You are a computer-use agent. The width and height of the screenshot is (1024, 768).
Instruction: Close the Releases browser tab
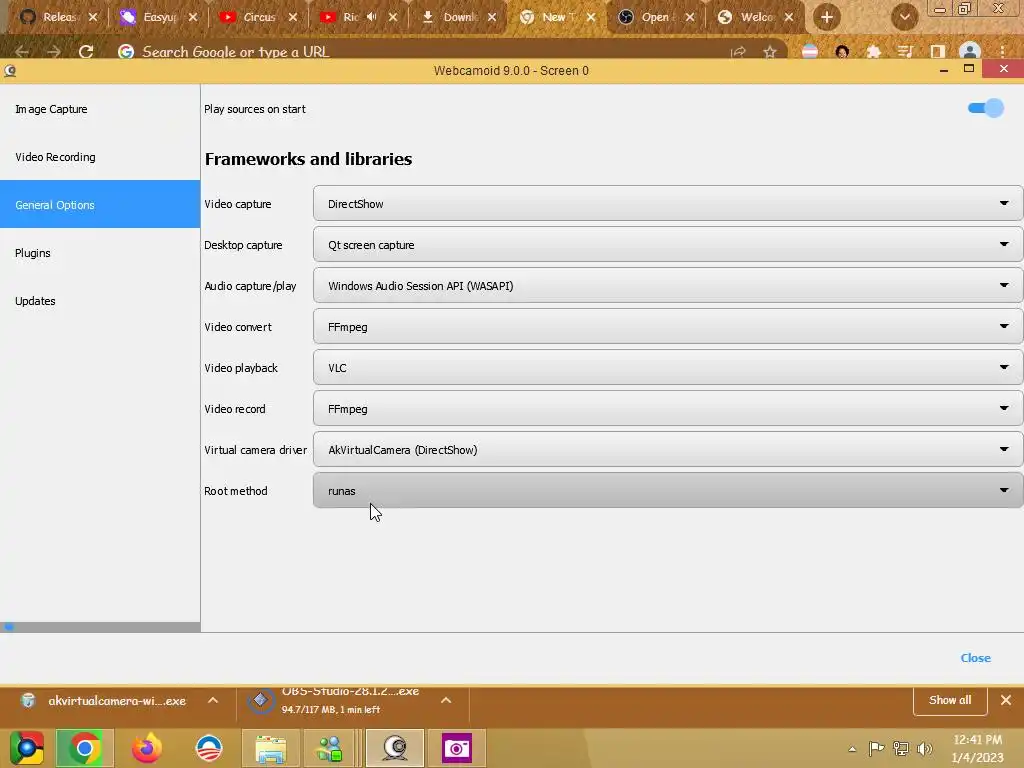(x=93, y=17)
